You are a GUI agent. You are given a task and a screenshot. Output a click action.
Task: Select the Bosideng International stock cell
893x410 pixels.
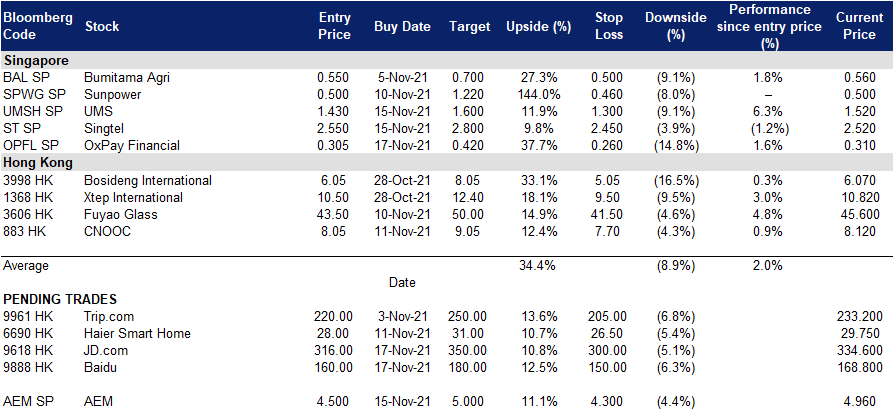point(148,181)
